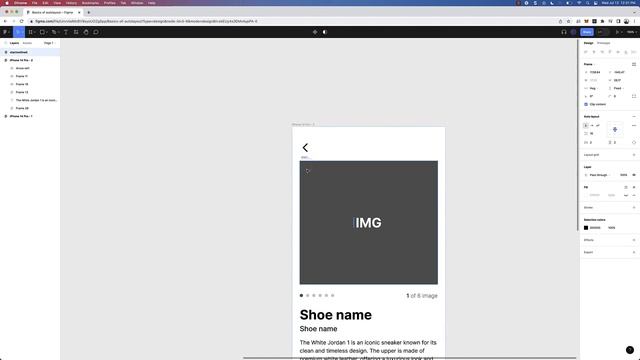Switch to Assets tab
The height and width of the screenshot is (360, 640).
27,43
